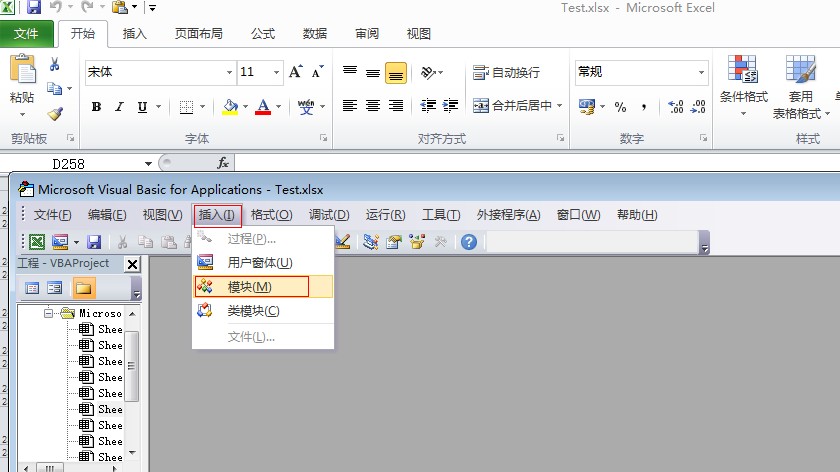Screen dimensions: 840x472
Task: Toggle Italic formatting in Excel ribbon
Action: pos(119,107)
